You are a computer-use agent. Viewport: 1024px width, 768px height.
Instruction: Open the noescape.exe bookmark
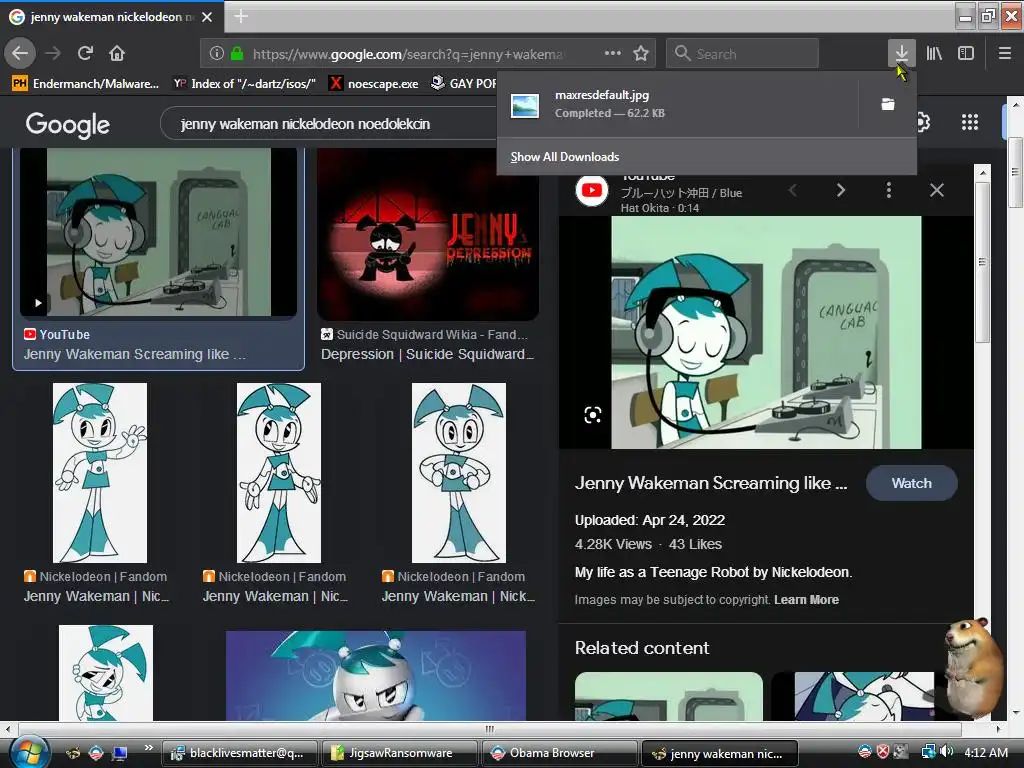[374, 84]
